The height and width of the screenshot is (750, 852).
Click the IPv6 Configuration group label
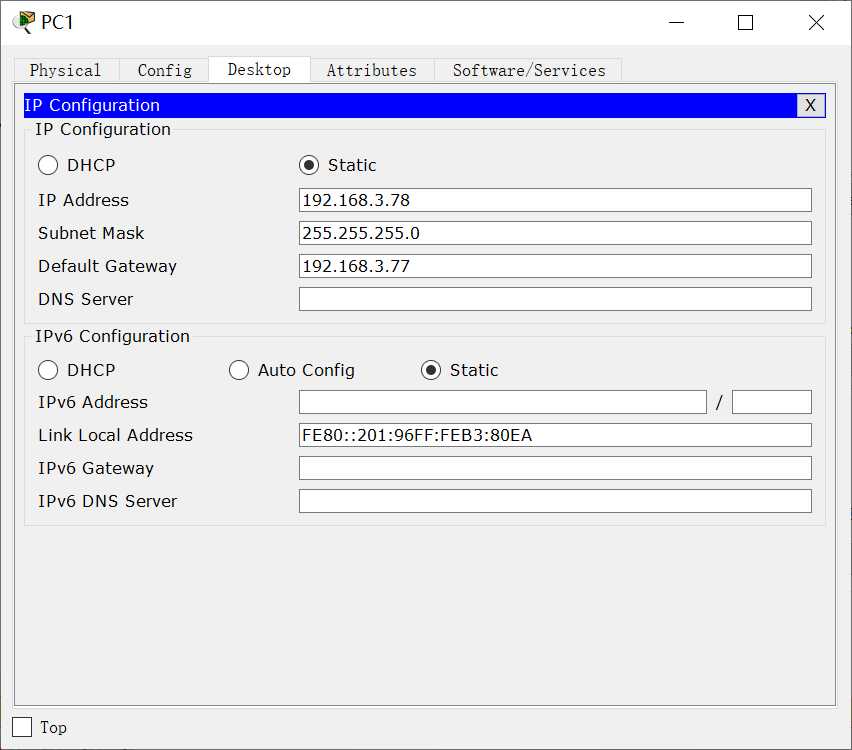(112, 336)
